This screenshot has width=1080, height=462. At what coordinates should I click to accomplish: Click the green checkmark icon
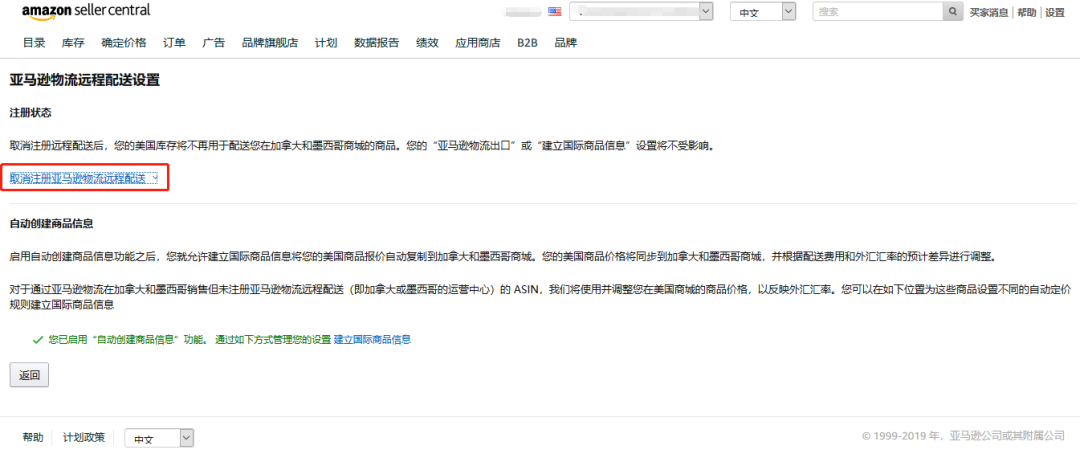pyautogui.click(x=39, y=339)
